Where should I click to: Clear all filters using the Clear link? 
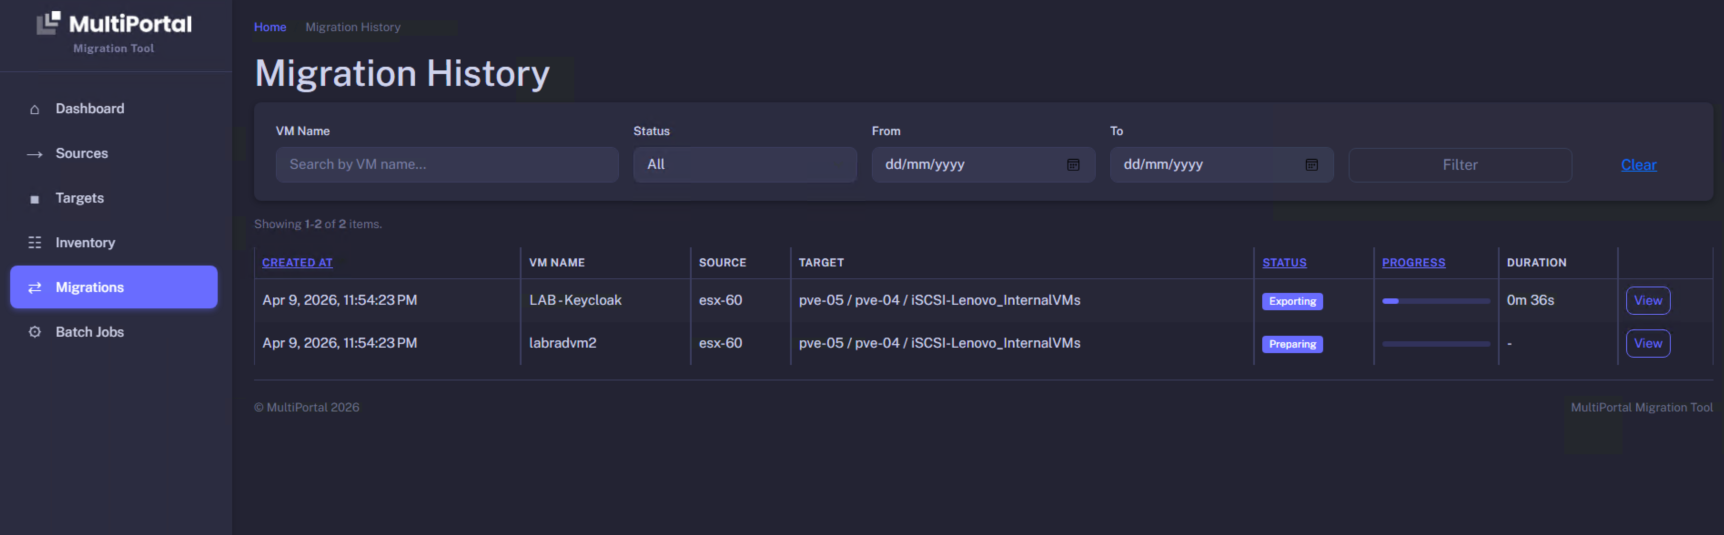(1638, 165)
